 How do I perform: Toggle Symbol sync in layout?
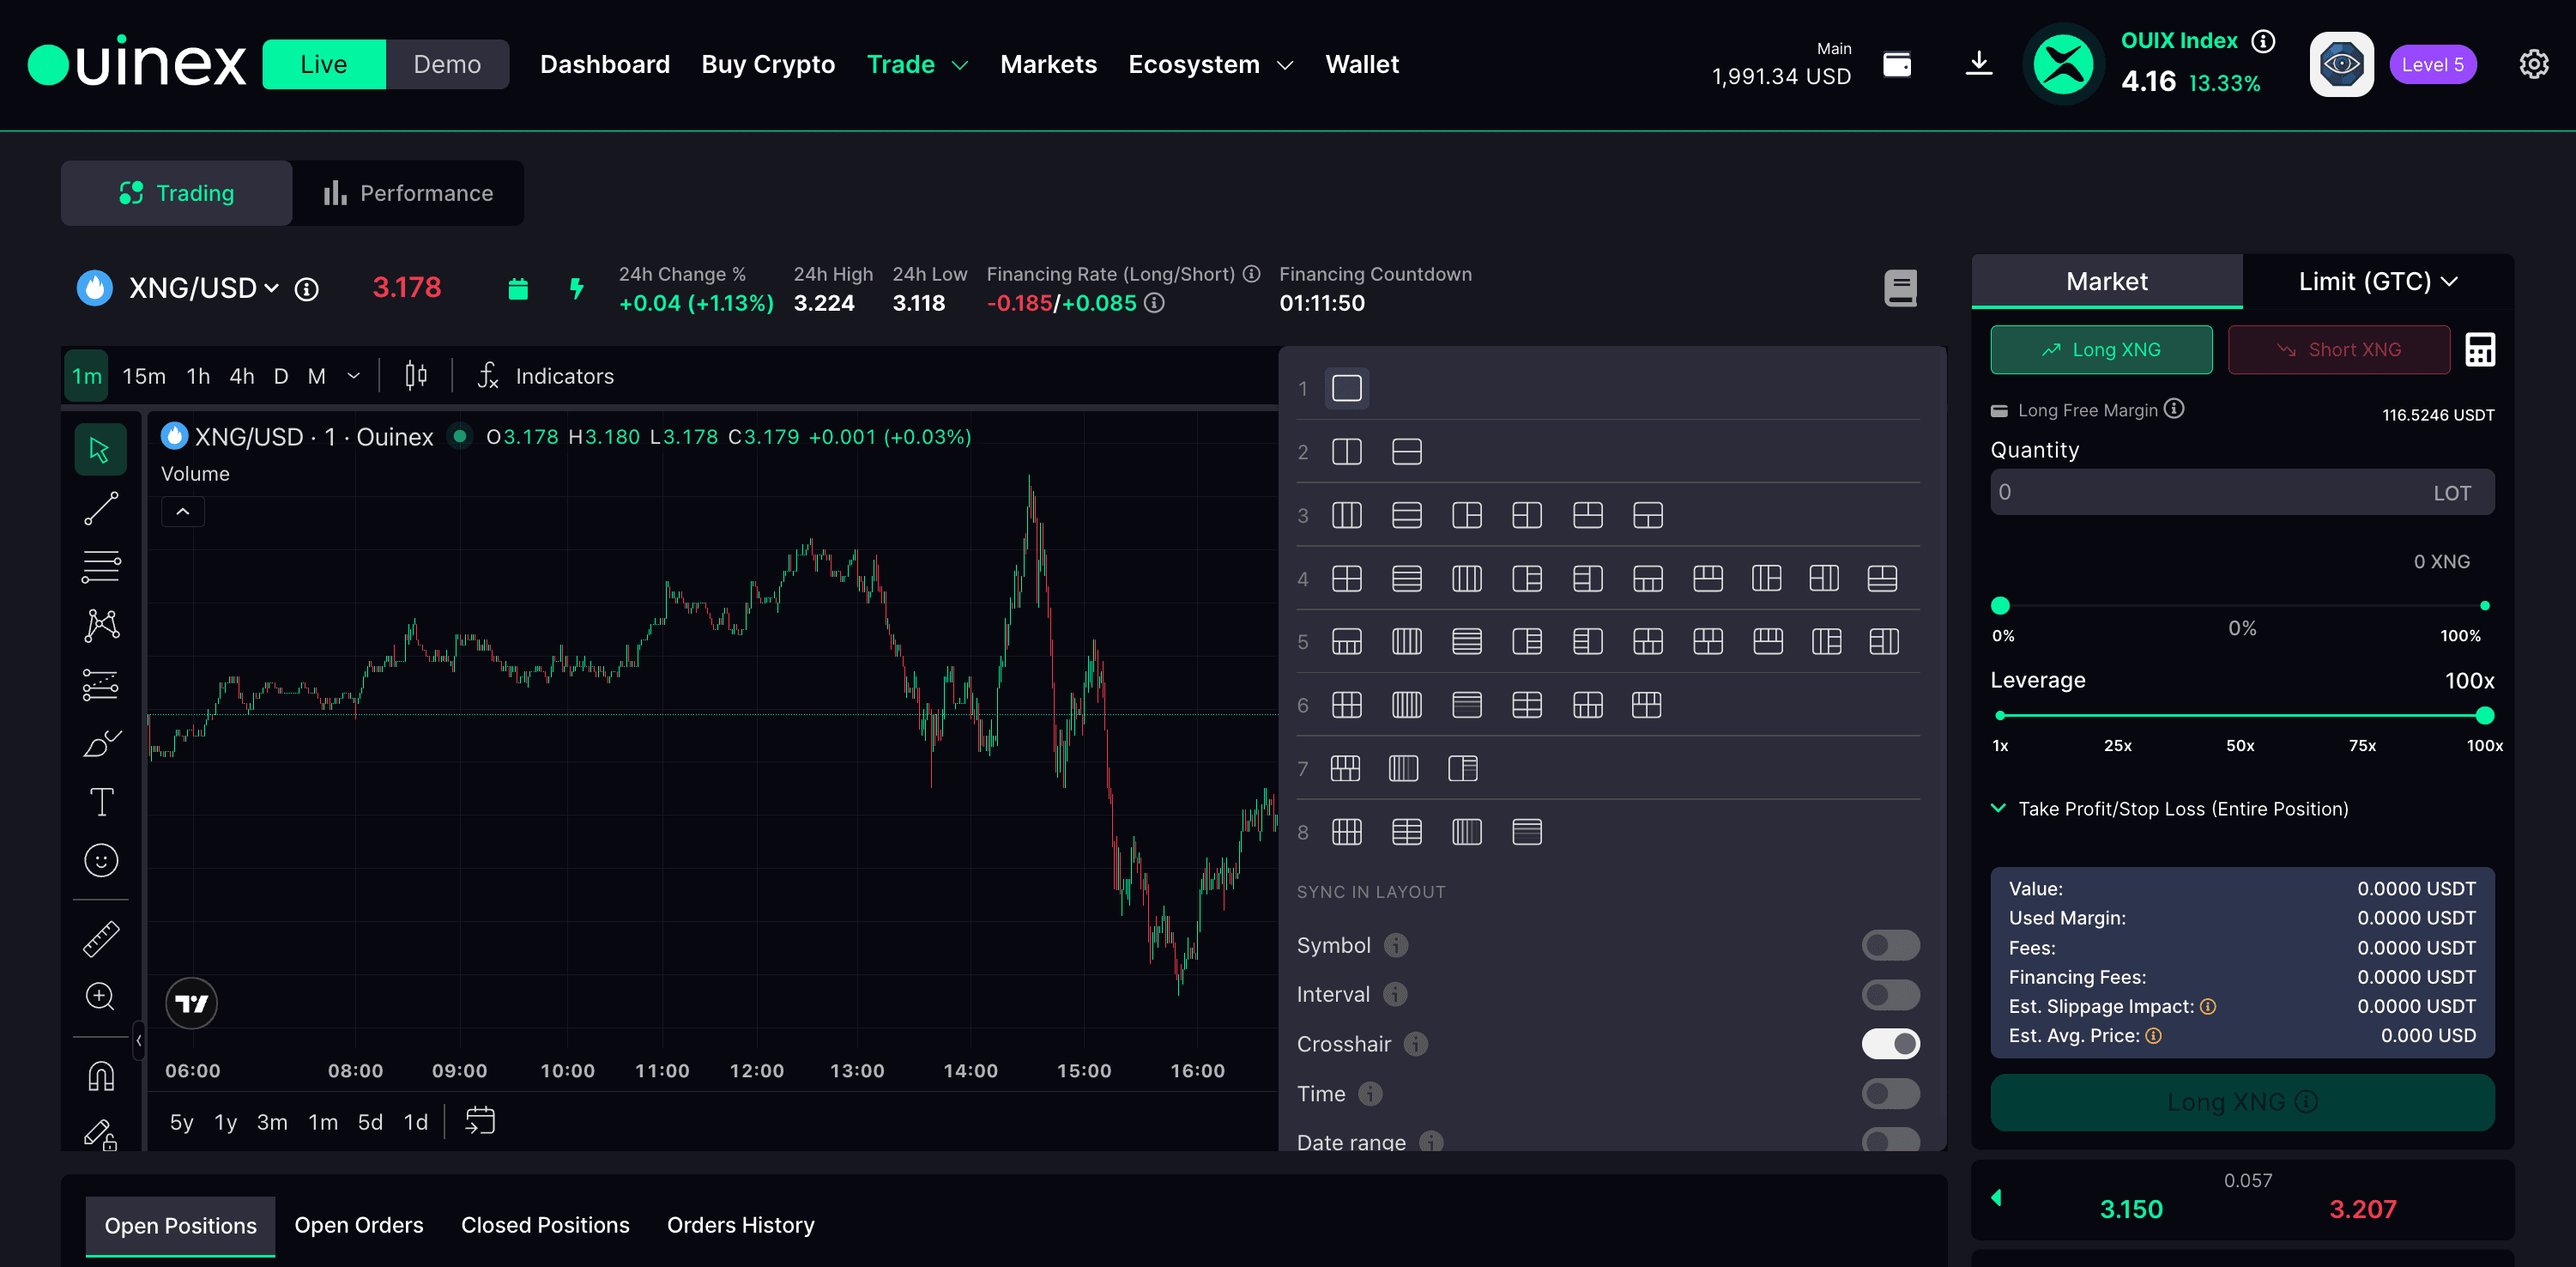1890,945
